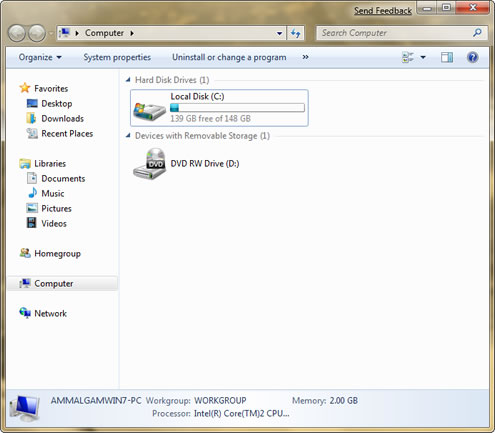Click the Send Feedback link

(x=383, y=11)
